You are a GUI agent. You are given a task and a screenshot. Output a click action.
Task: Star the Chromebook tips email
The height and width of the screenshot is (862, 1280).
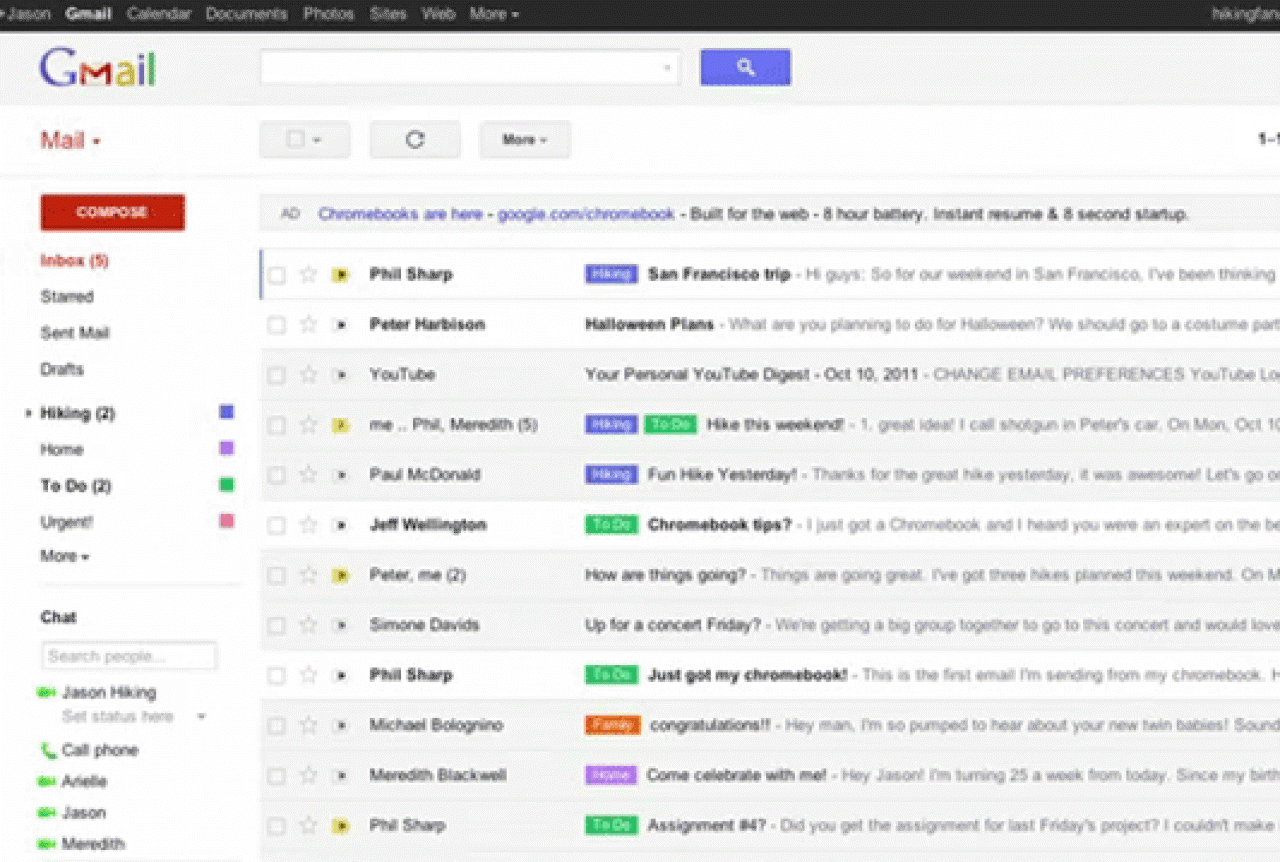tap(308, 524)
